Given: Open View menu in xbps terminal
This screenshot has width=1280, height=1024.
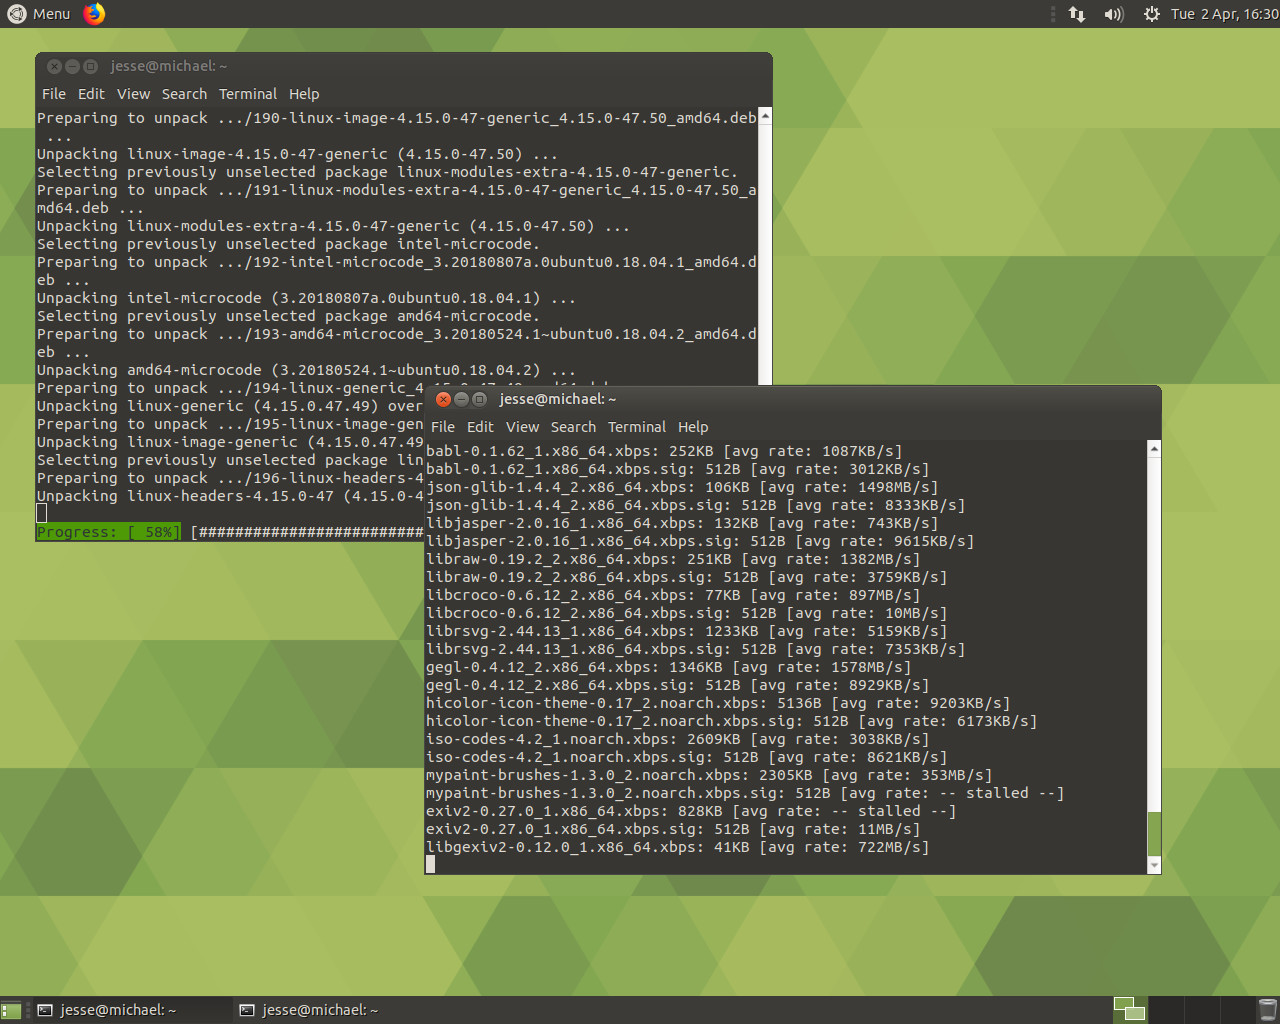Looking at the screenshot, I should [x=522, y=427].
